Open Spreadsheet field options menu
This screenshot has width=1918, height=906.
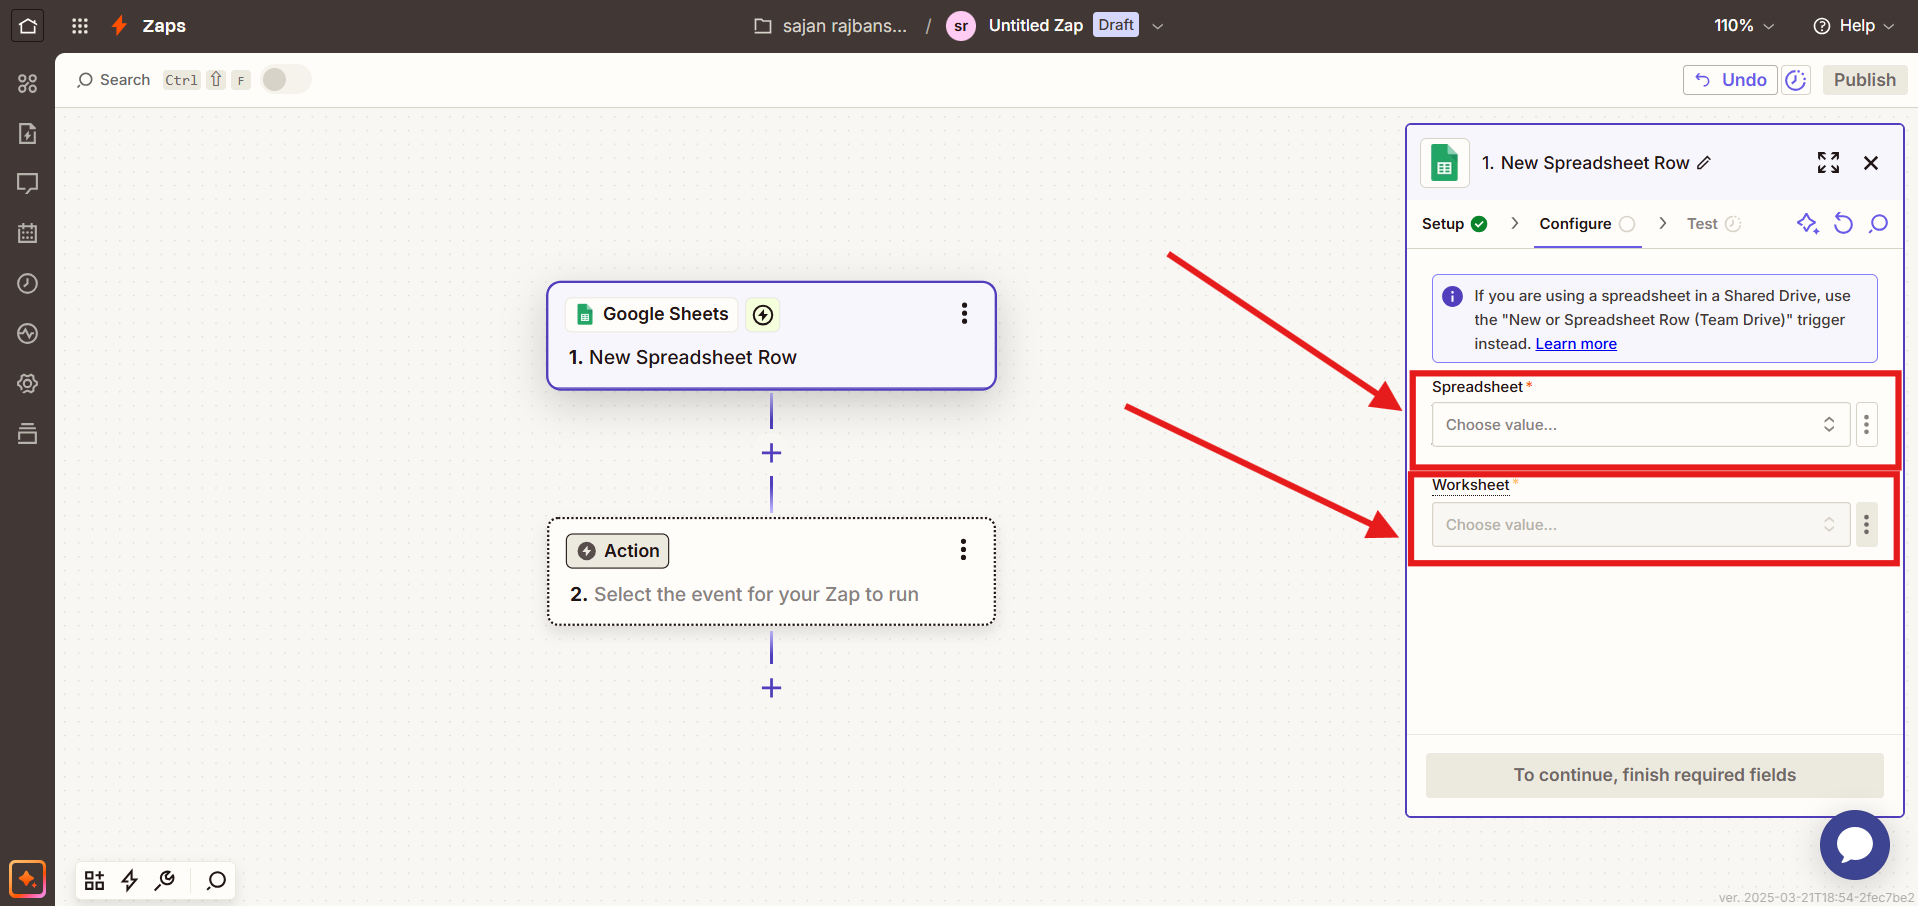click(x=1866, y=425)
